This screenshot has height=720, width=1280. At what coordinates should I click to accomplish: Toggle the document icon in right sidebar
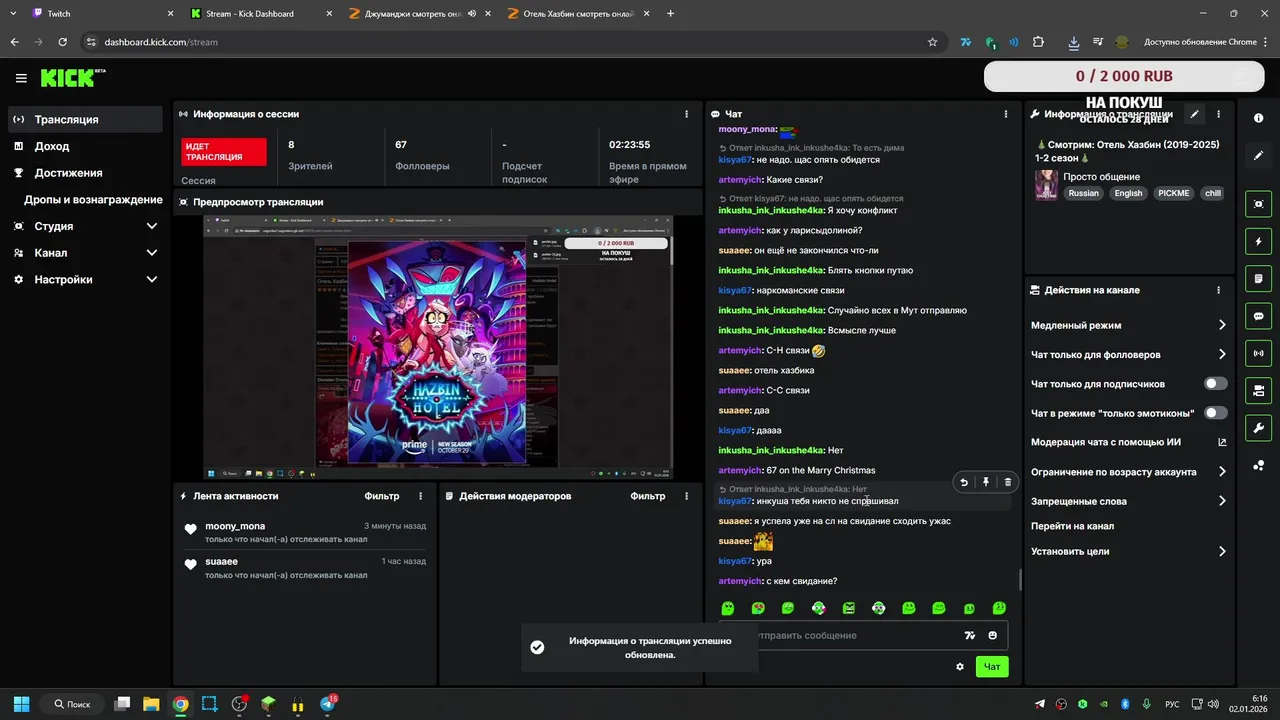(1258, 278)
